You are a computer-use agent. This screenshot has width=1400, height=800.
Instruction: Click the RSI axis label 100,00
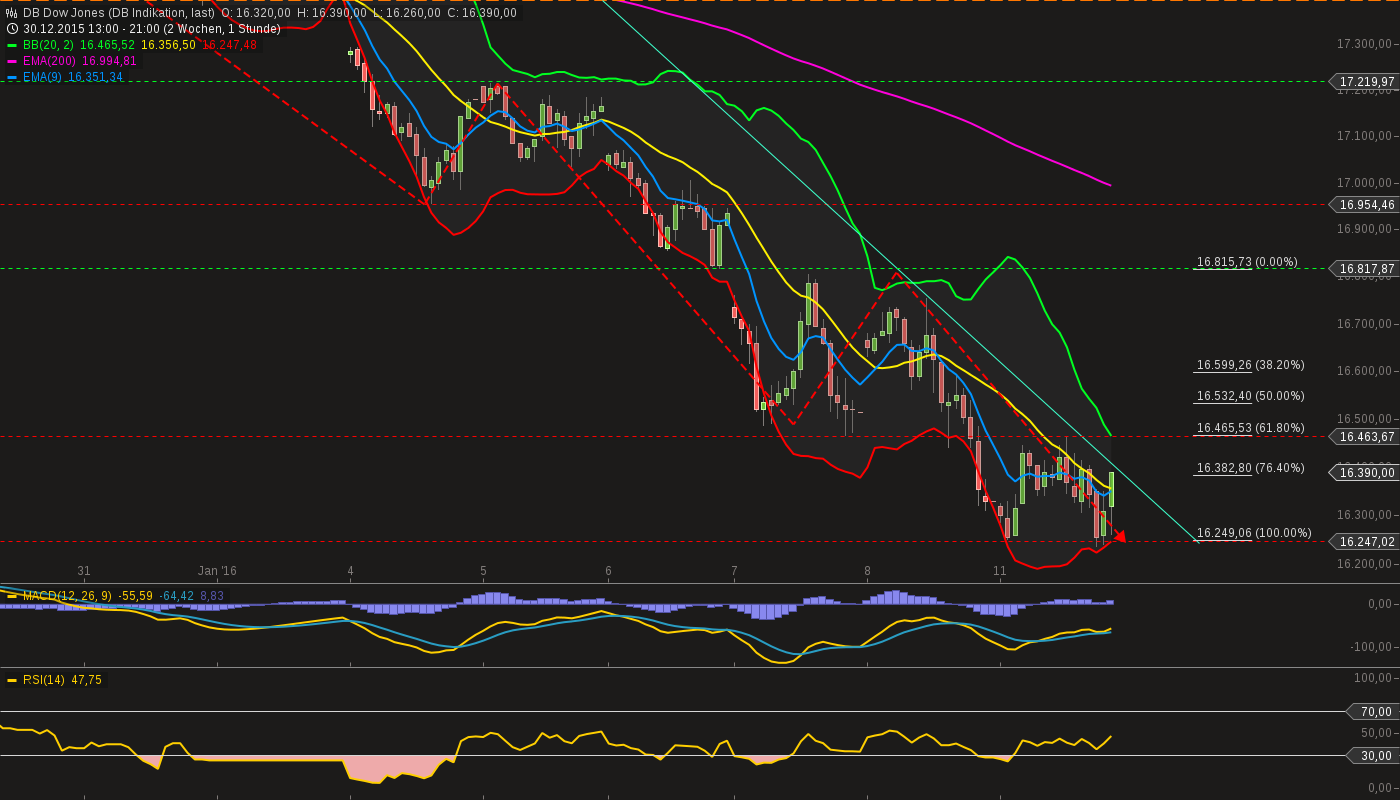coord(1374,678)
